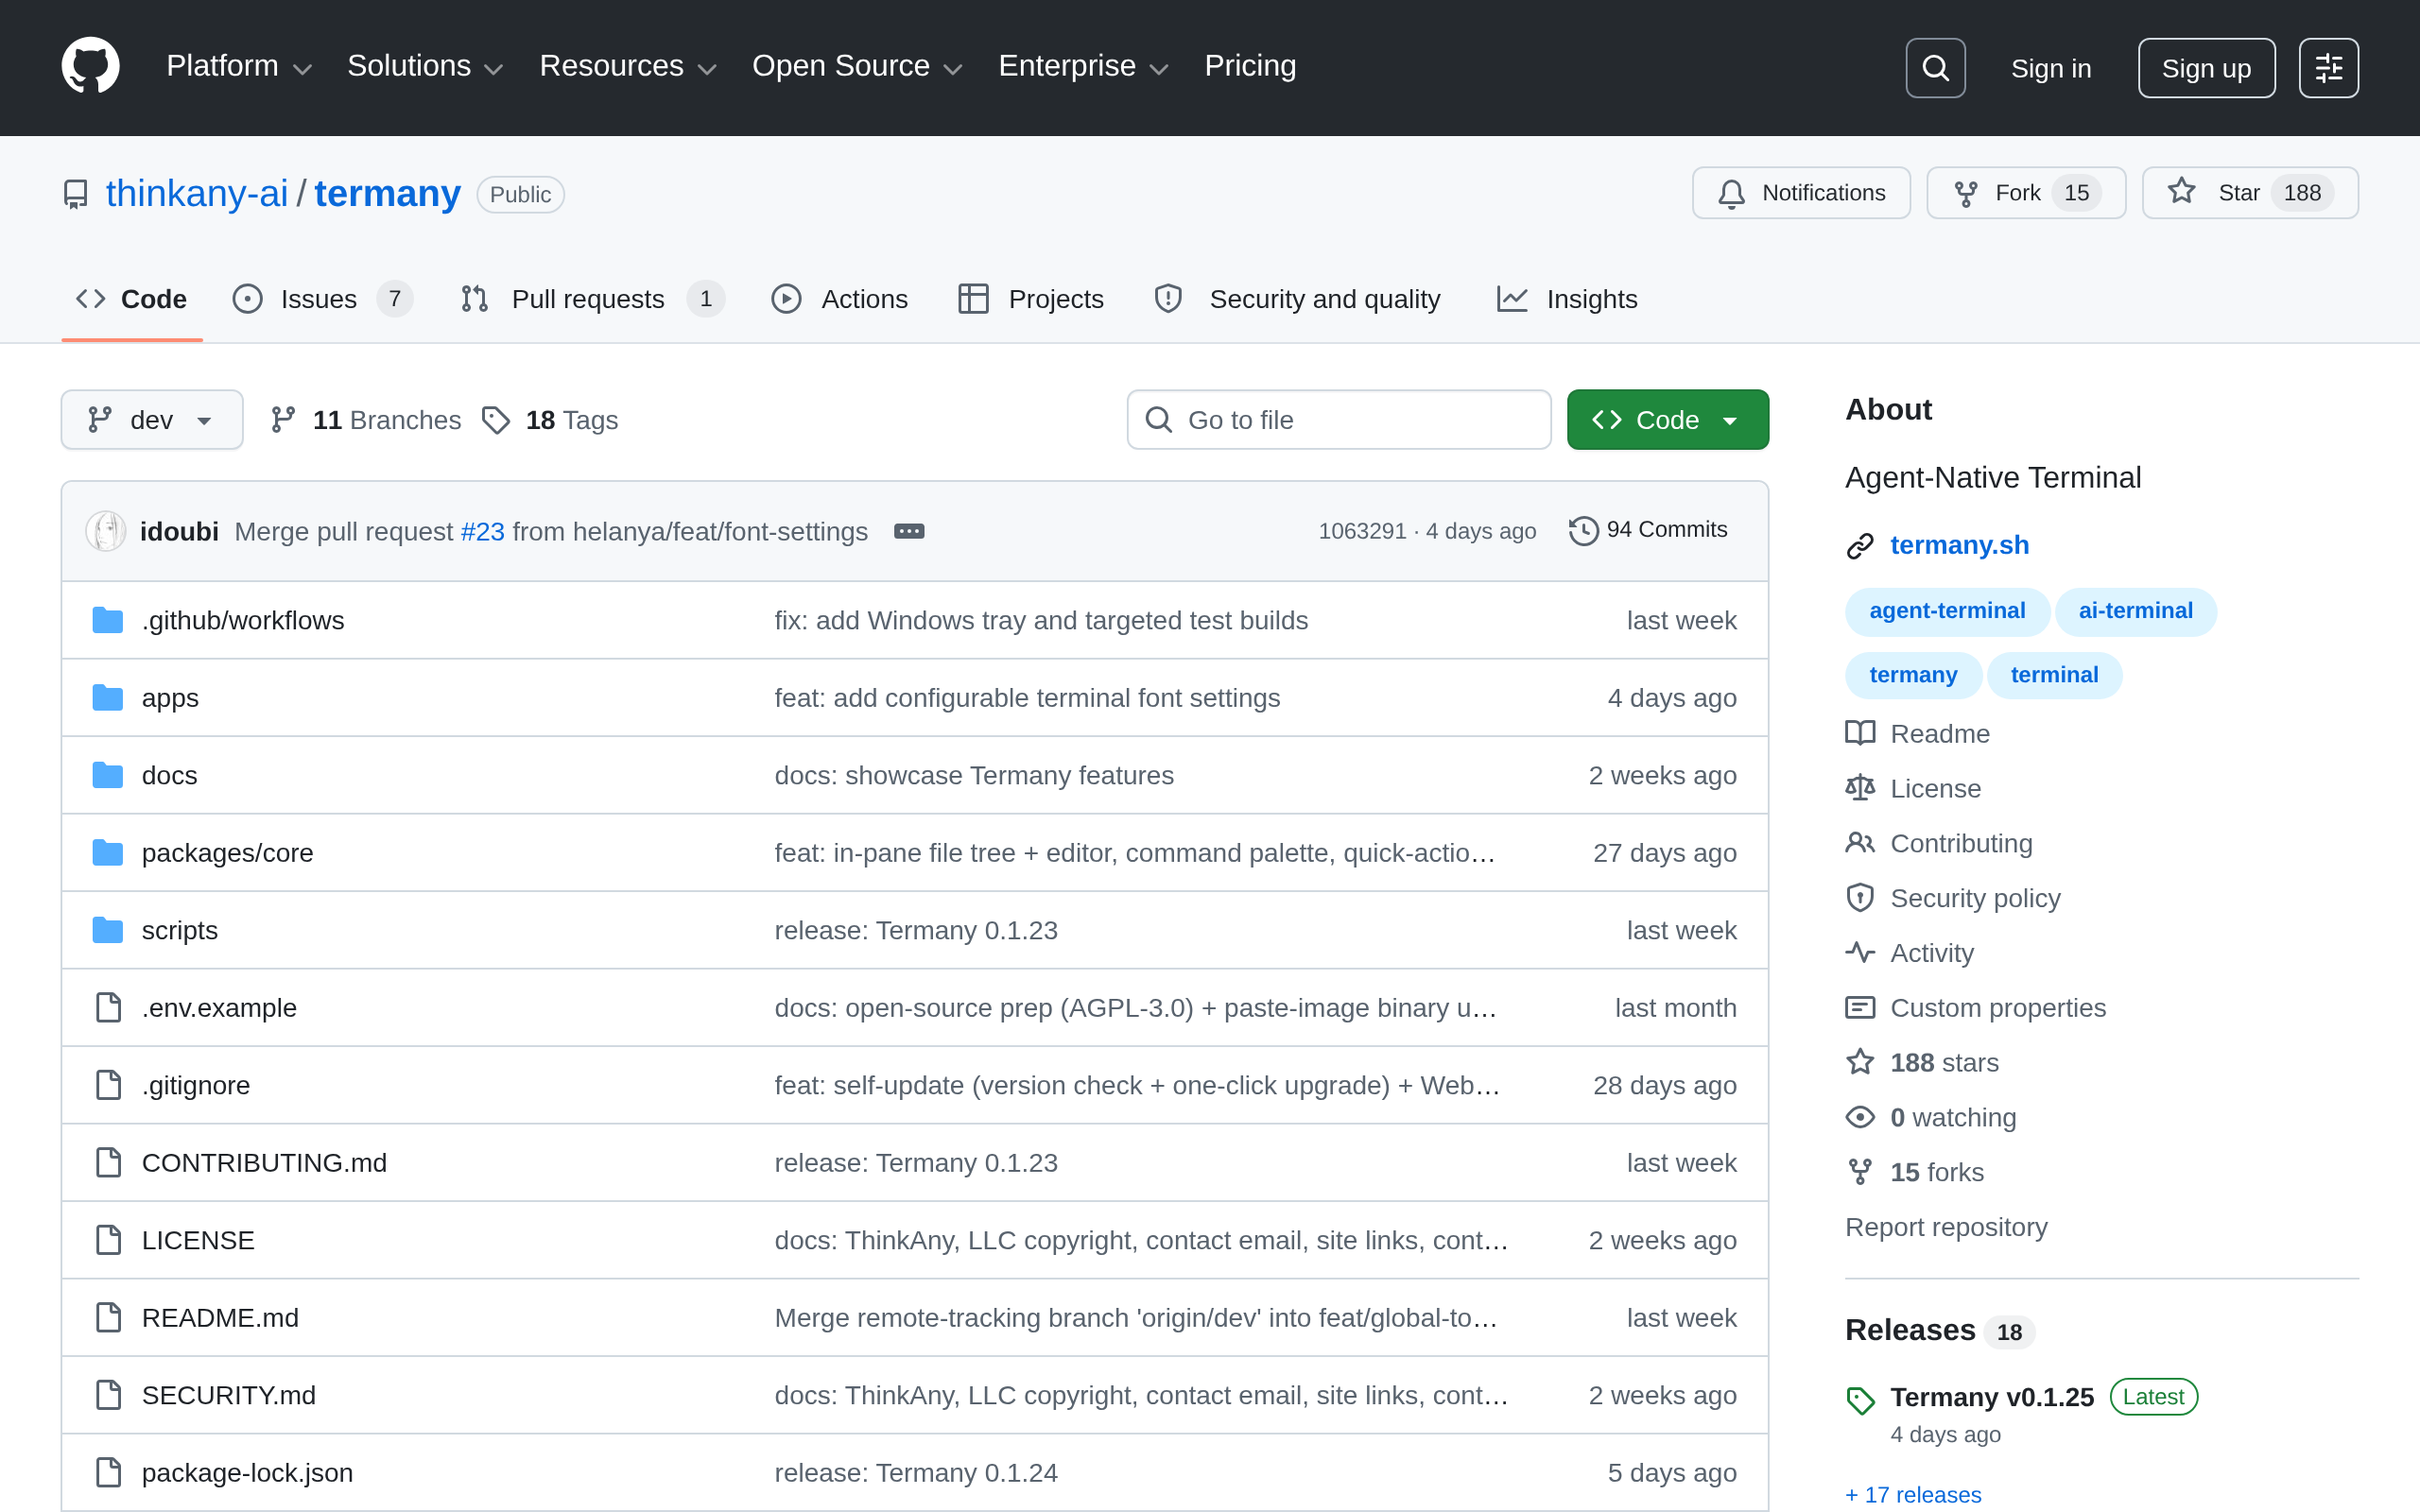Open pull request #23 link
Viewport: 2420px width, 1512px height.
(x=483, y=531)
